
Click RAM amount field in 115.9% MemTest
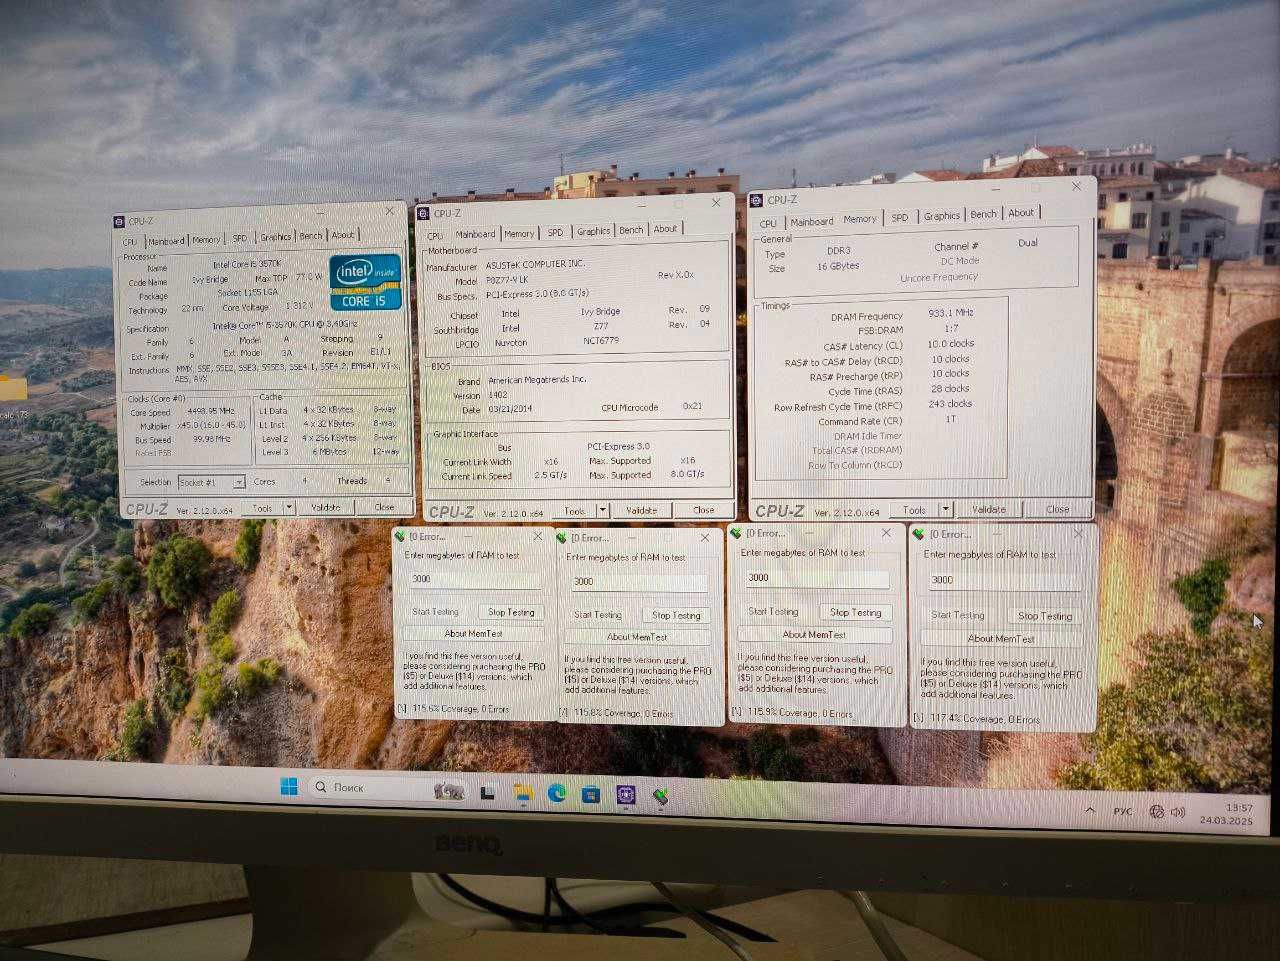click(x=816, y=578)
